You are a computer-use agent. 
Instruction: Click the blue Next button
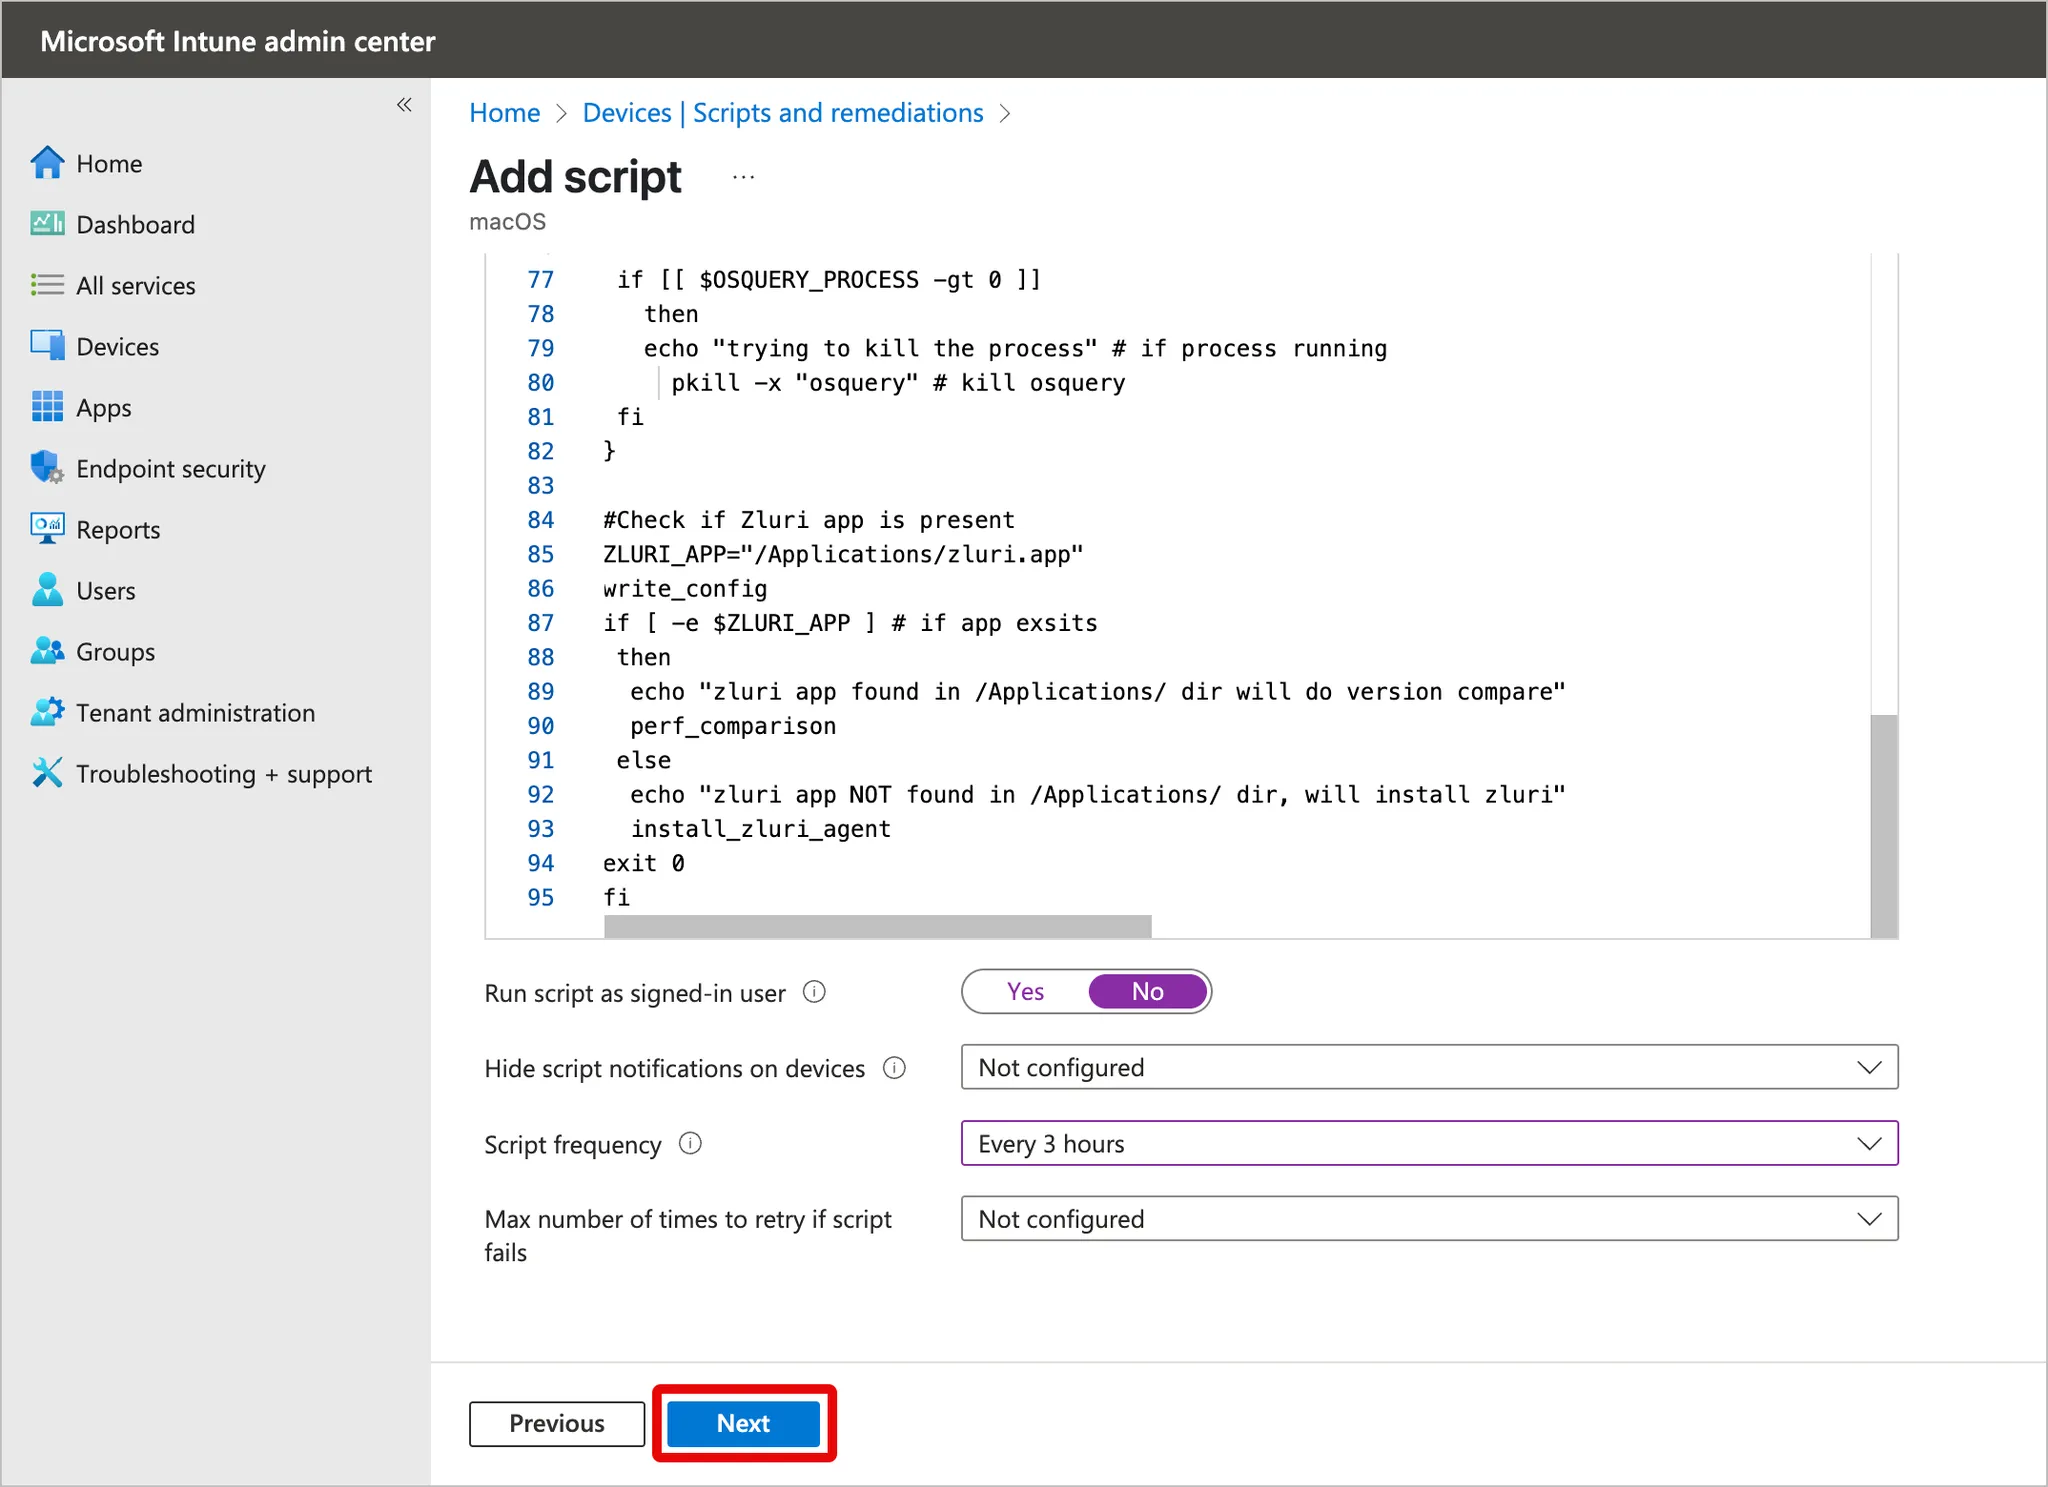743,1423
